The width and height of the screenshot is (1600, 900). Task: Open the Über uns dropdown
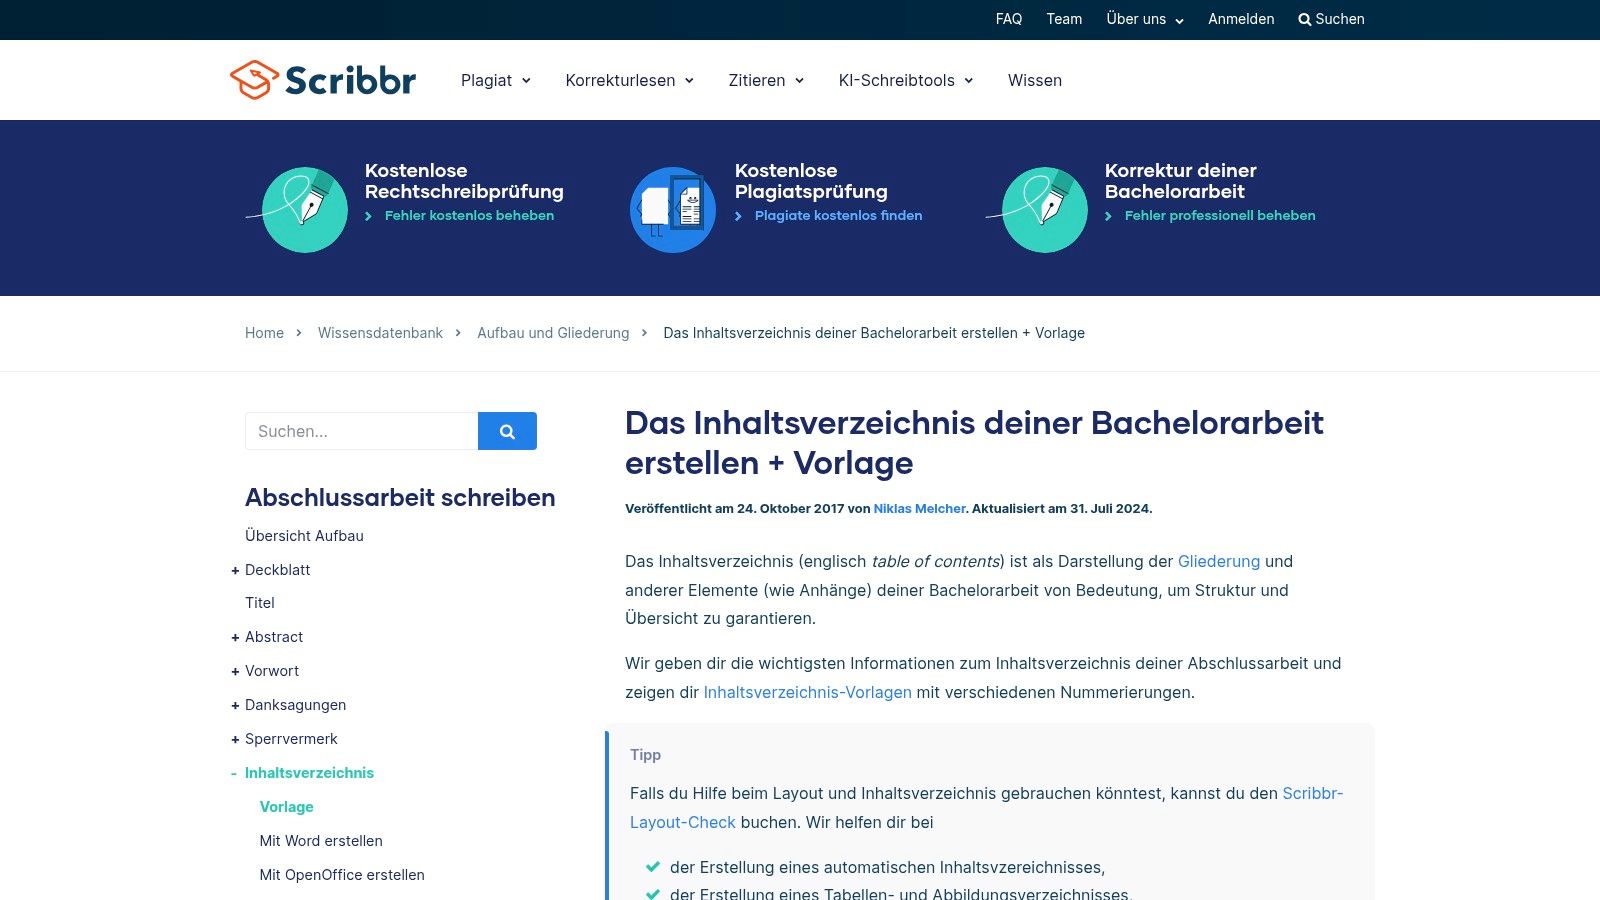pyautogui.click(x=1142, y=19)
